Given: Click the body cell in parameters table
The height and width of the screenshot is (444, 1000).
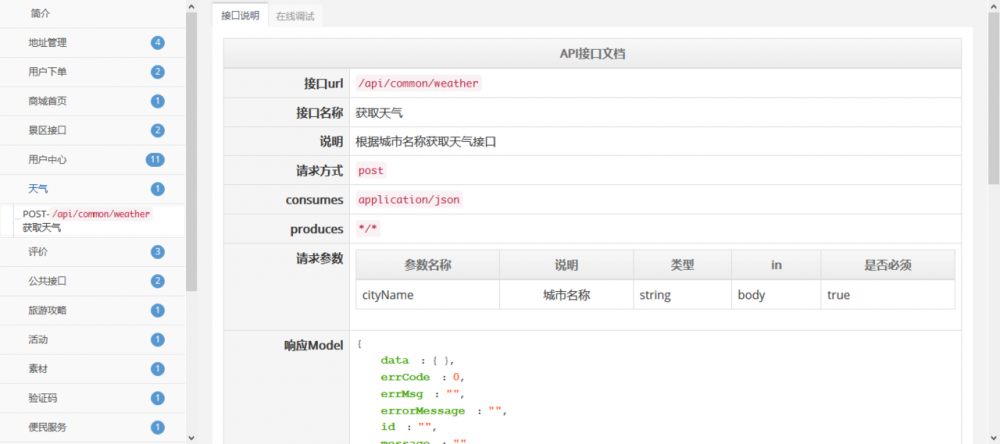Looking at the screenshot, I should click(776, 295).
